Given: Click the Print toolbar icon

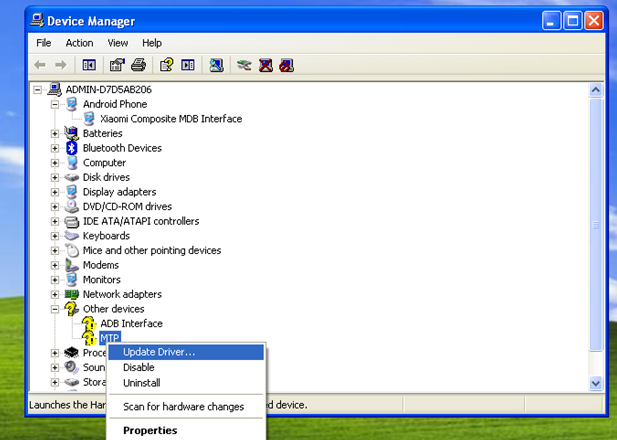Looking at the screenshot, I should click(138, 65).
